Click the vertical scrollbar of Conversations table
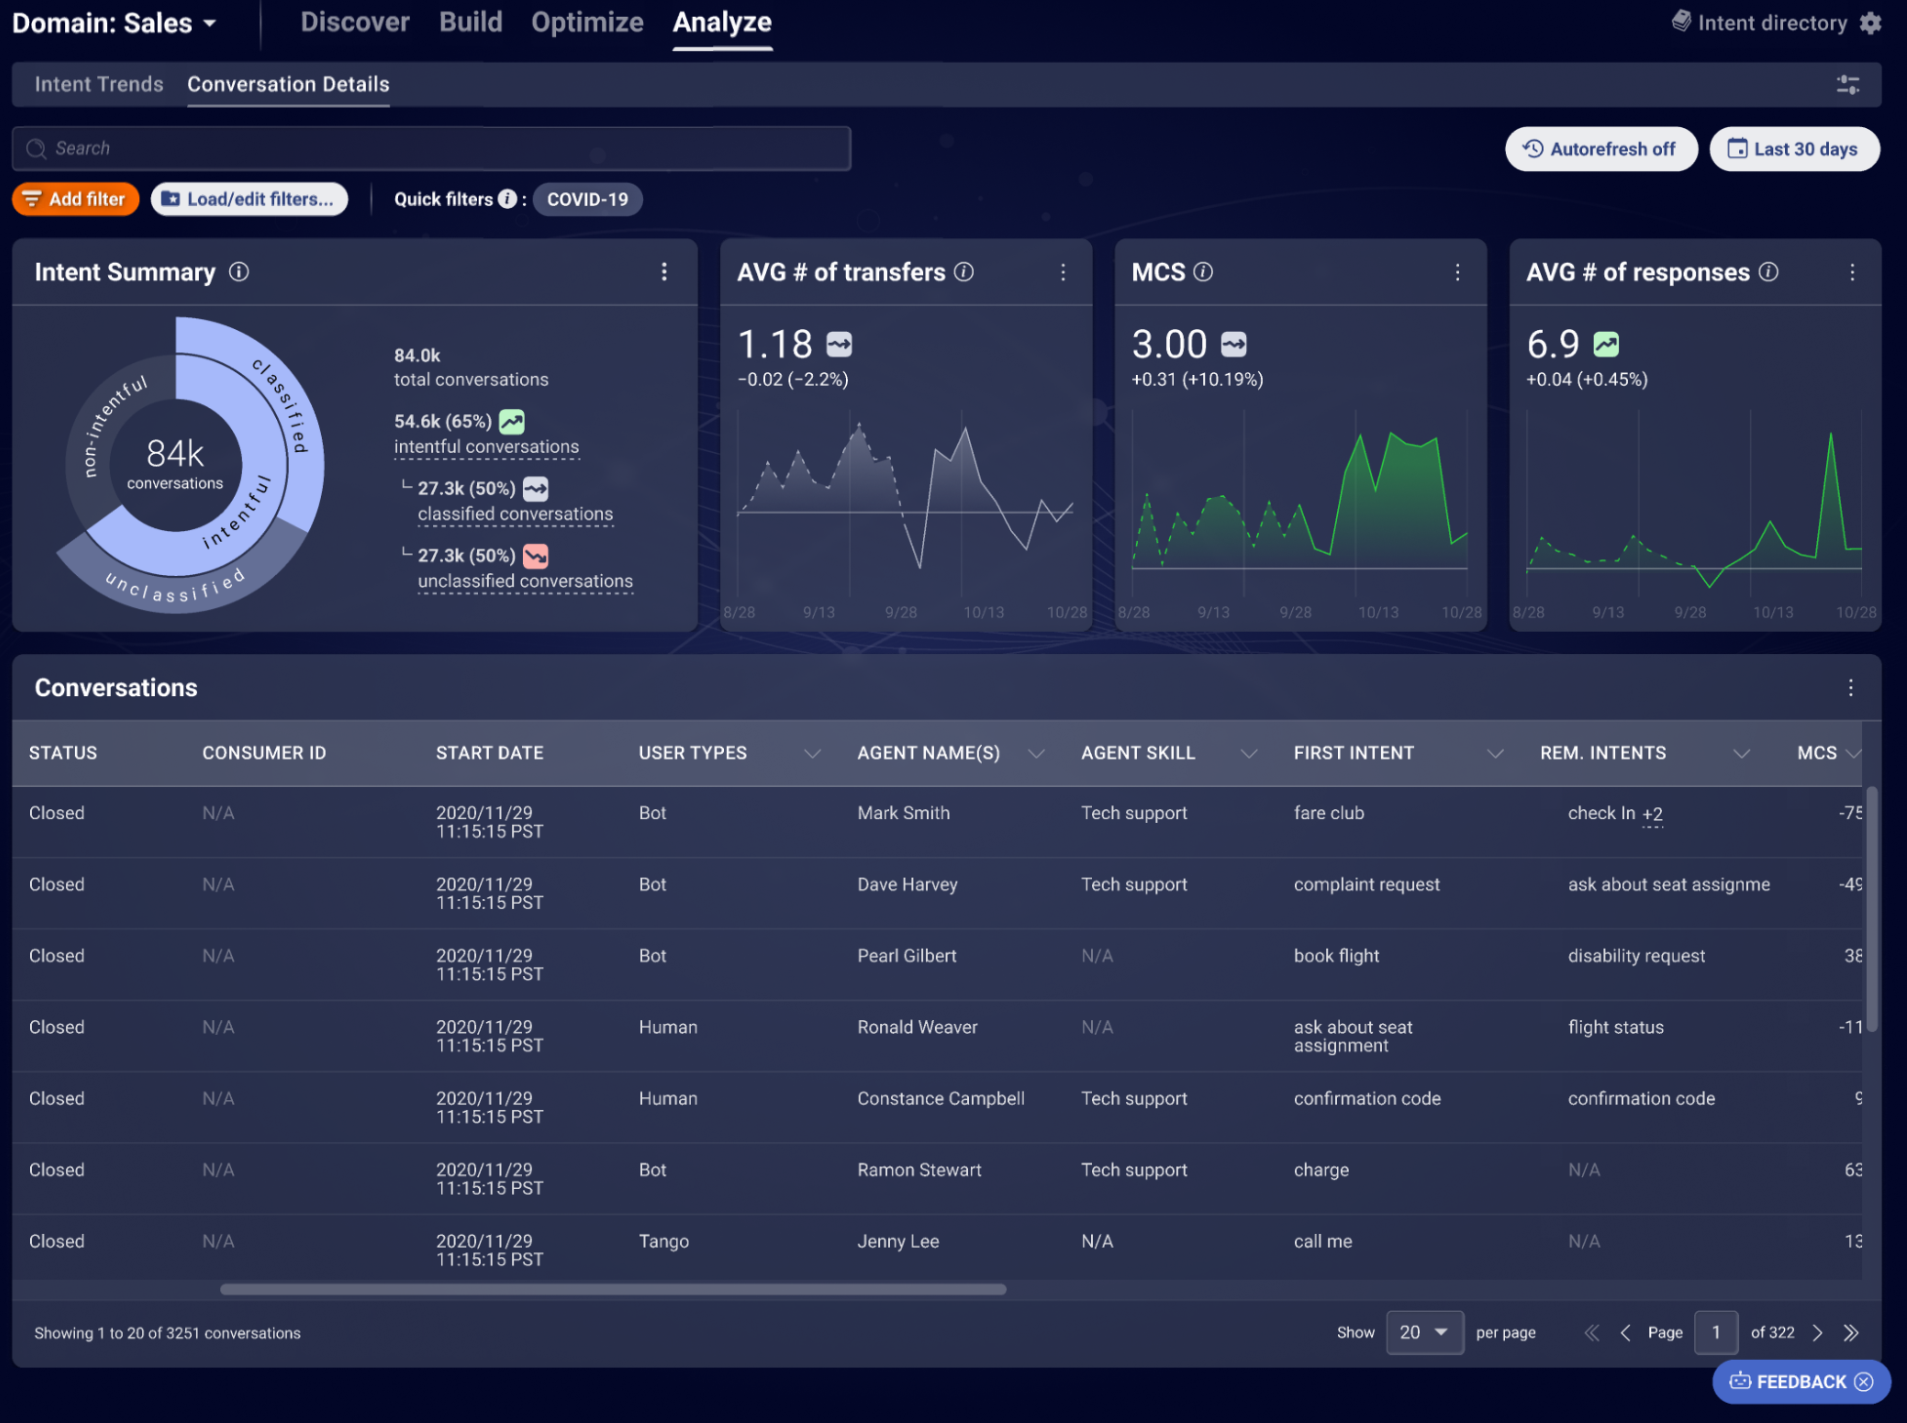The width and height of the screenshot is (1907, 1423). (1871, 909)
